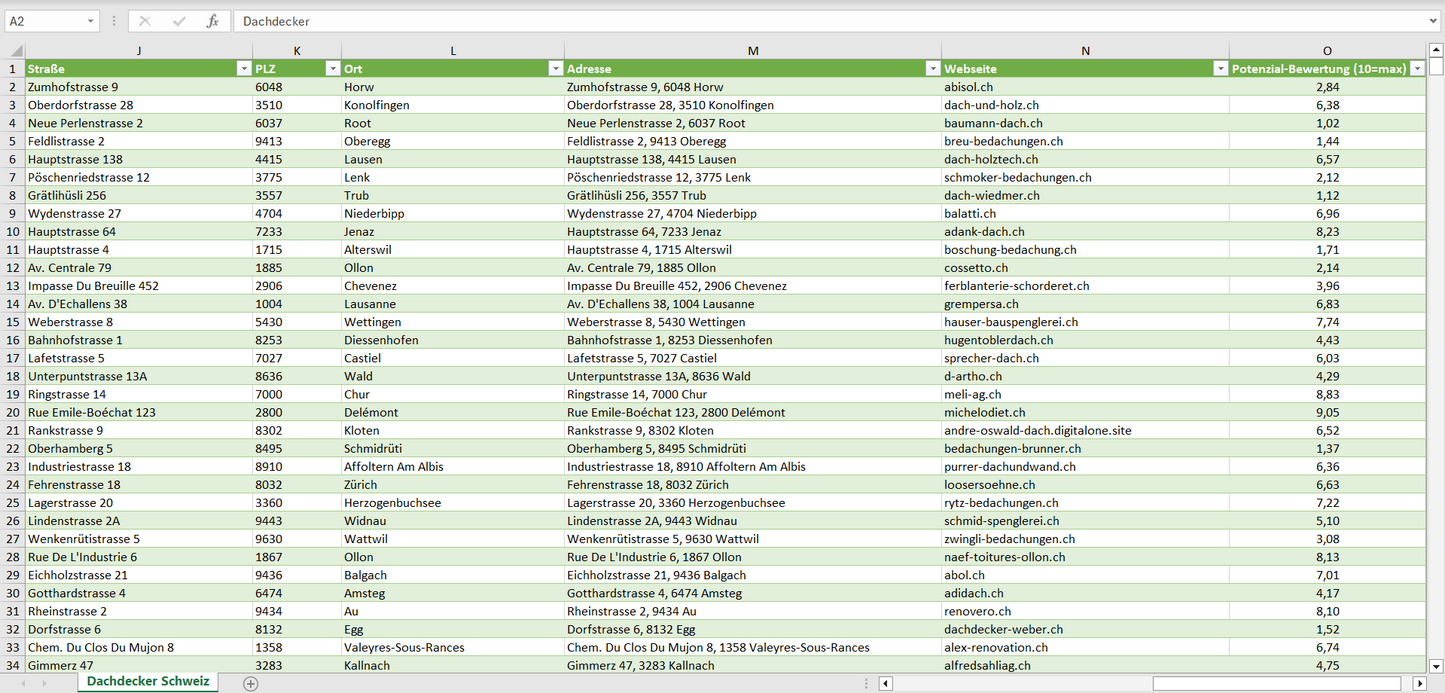Add a new sheet with the plus icon
The width and height of the screenshot is (1445, 693).
[x=251, y=684]
